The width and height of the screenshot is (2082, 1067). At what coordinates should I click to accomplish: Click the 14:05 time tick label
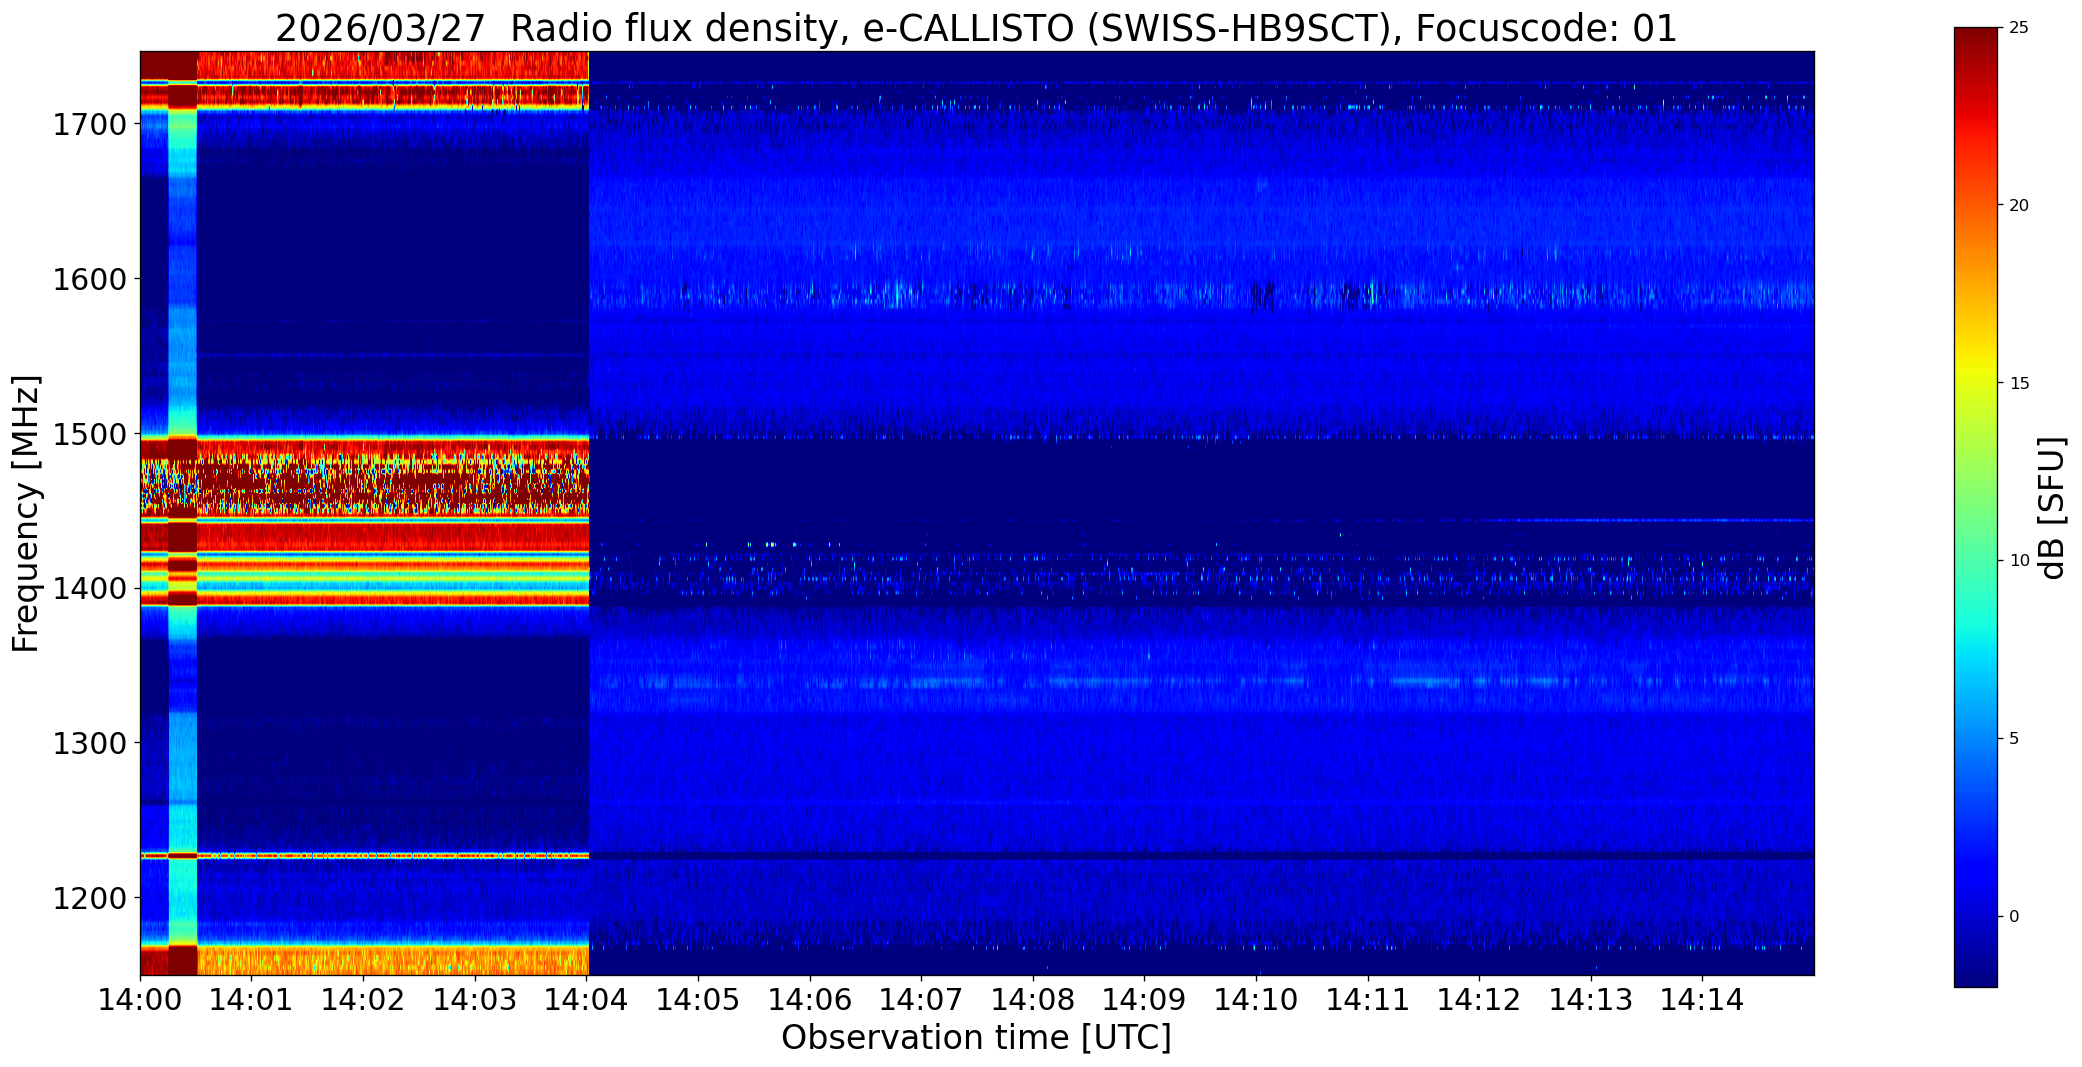[698, 999]
